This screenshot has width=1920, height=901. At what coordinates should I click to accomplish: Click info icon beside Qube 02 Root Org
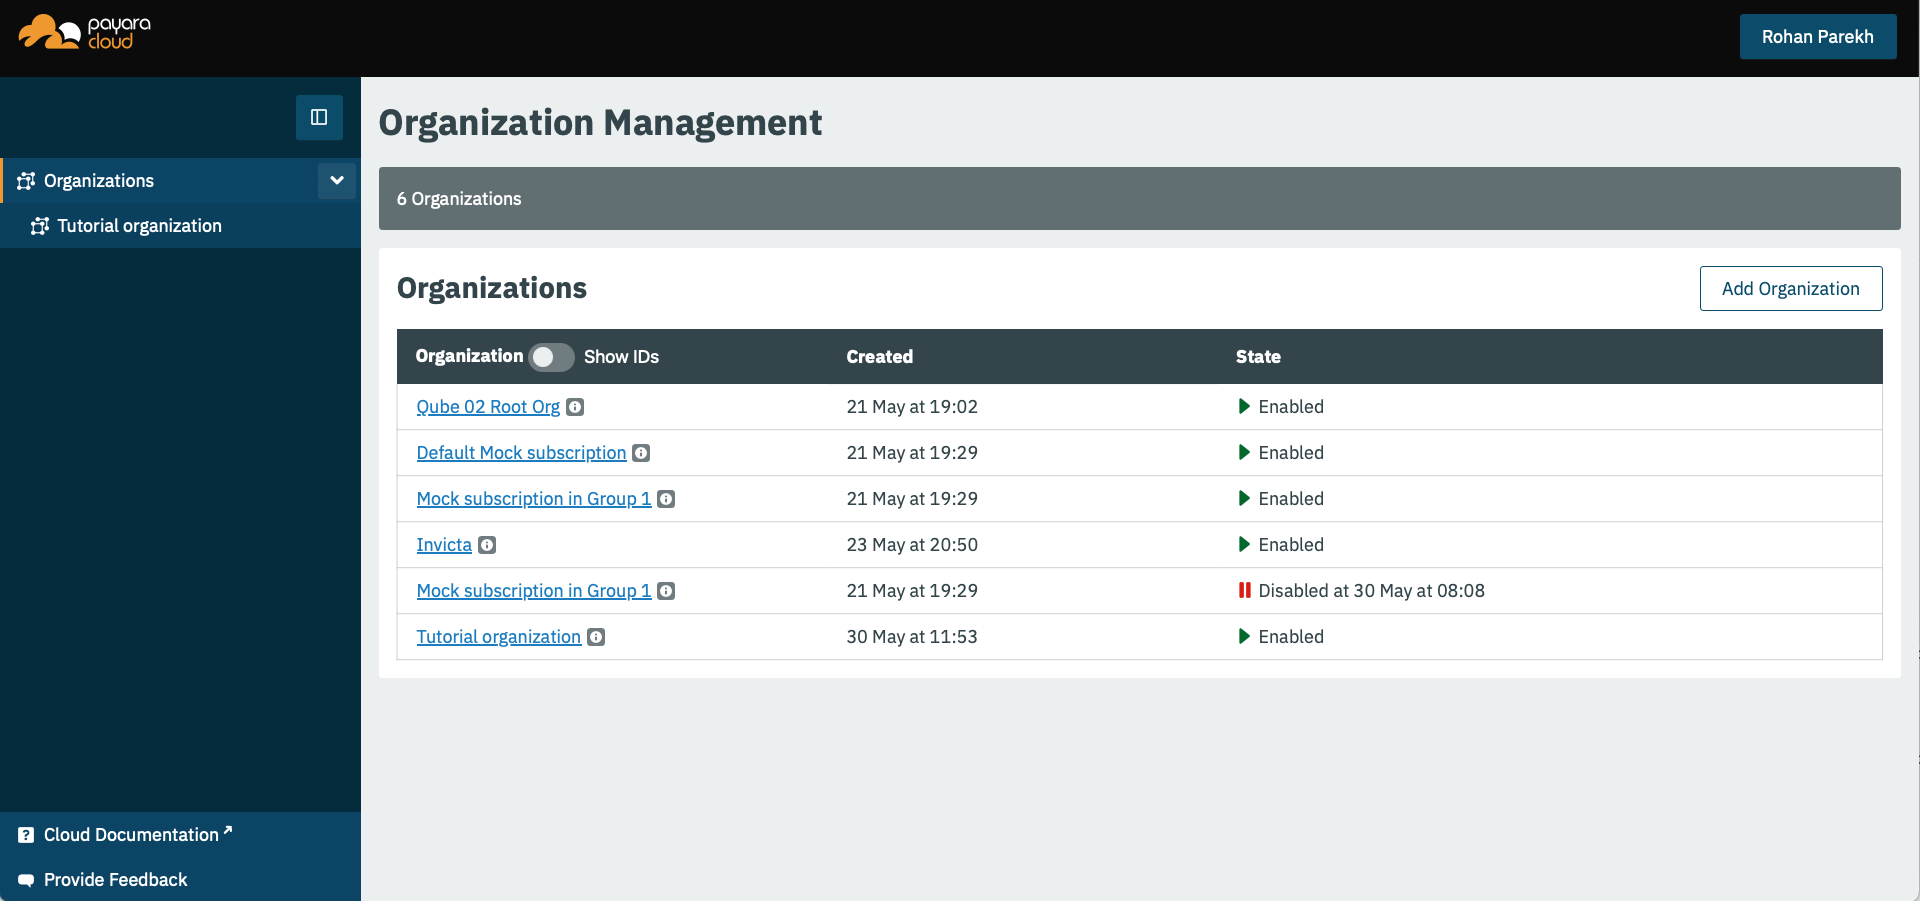[575, 407]
